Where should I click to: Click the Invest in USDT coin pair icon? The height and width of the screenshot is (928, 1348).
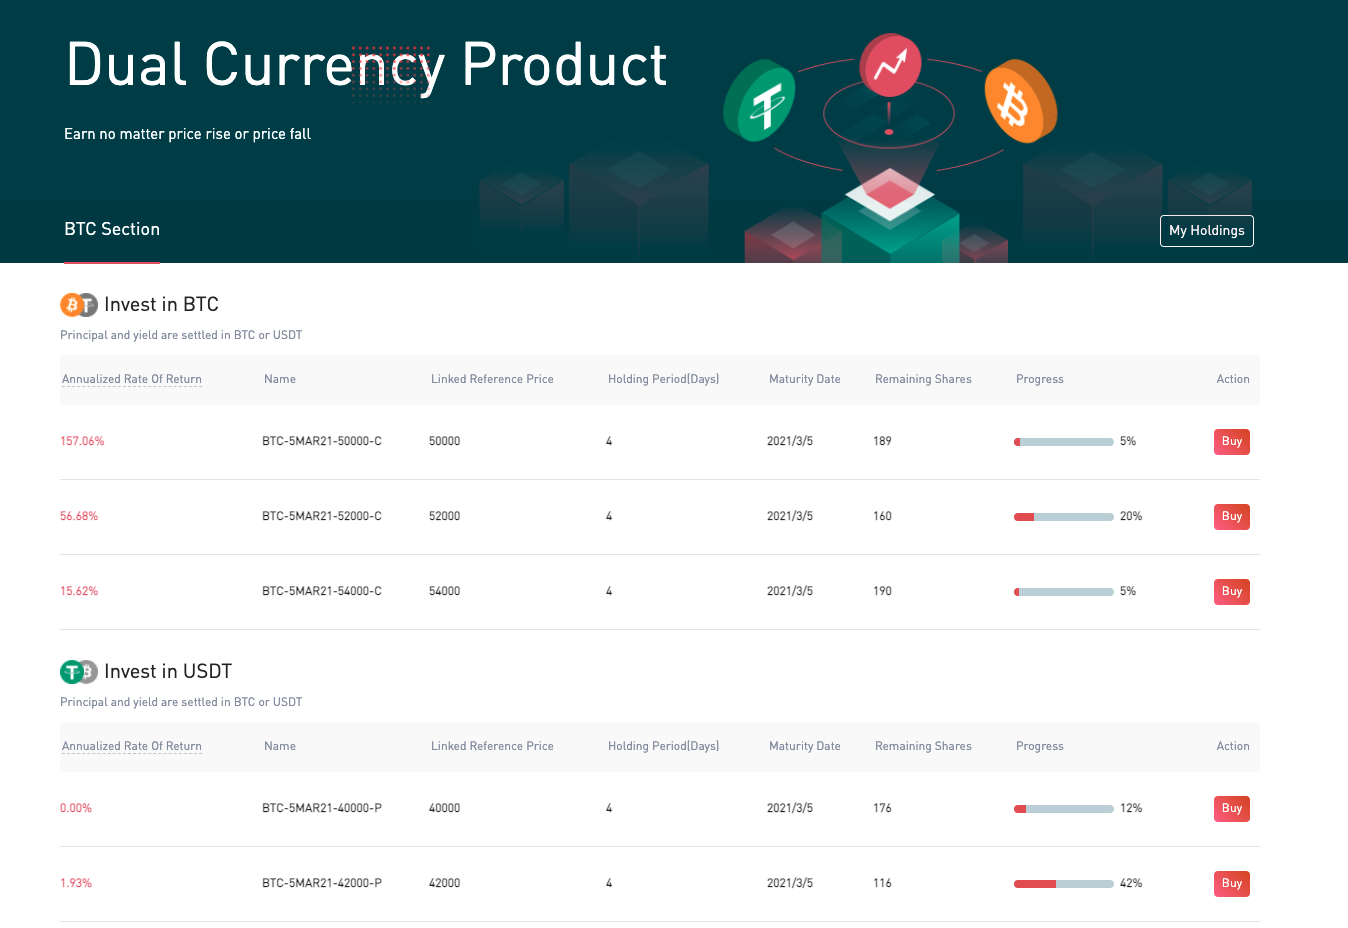point(79,672)
